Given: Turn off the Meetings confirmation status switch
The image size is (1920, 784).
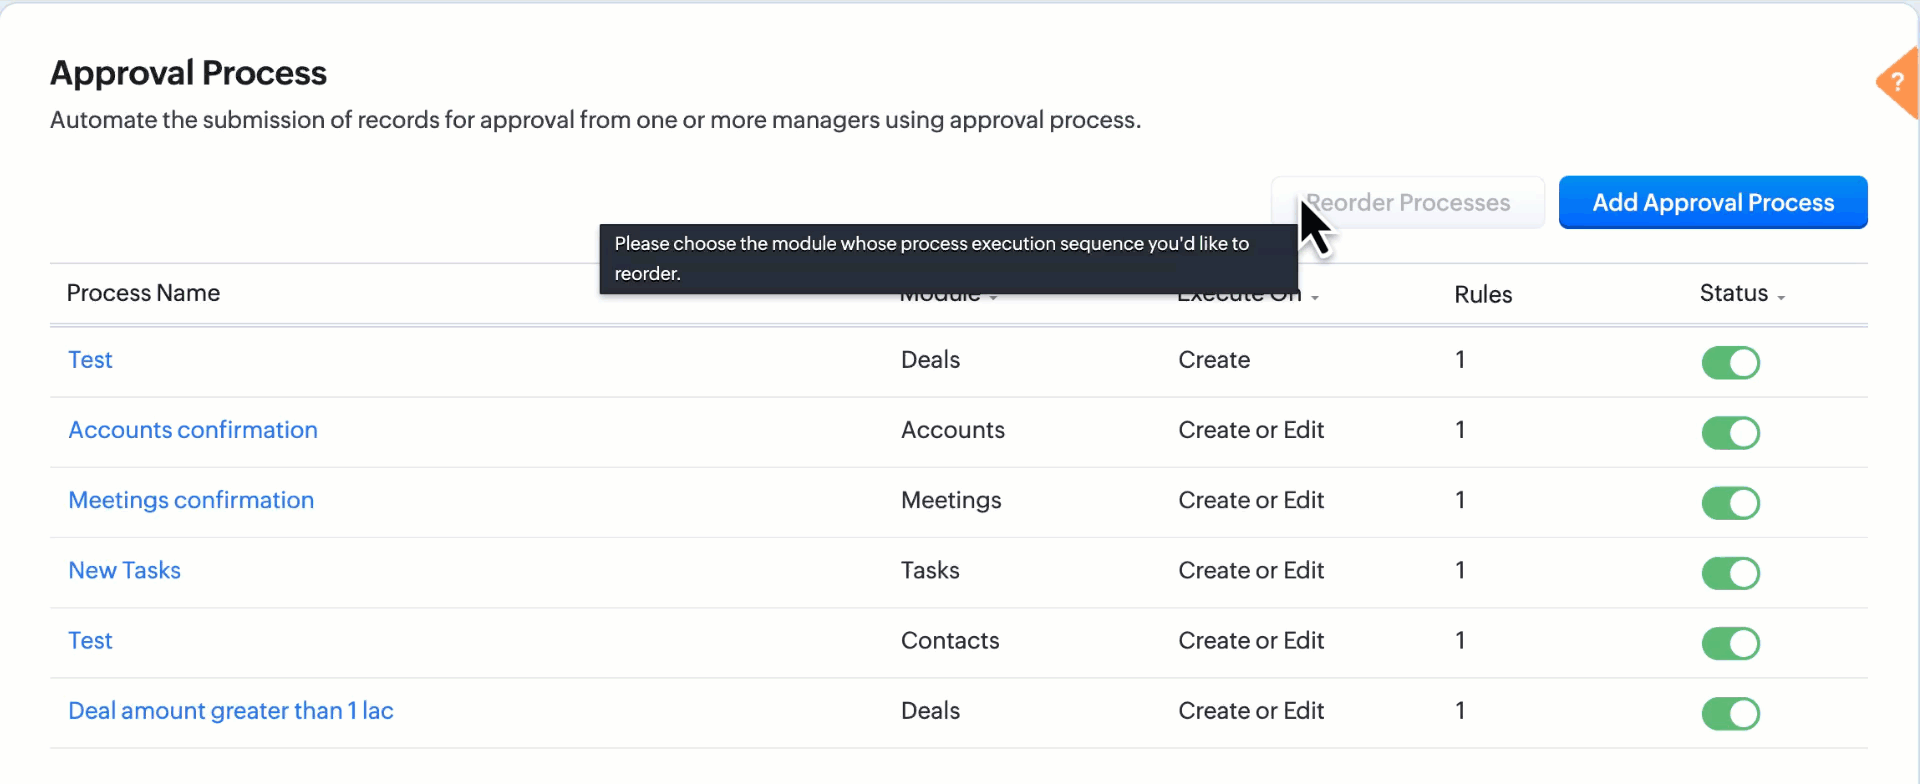Looking at the screenshot, I should pos(1730,503).
